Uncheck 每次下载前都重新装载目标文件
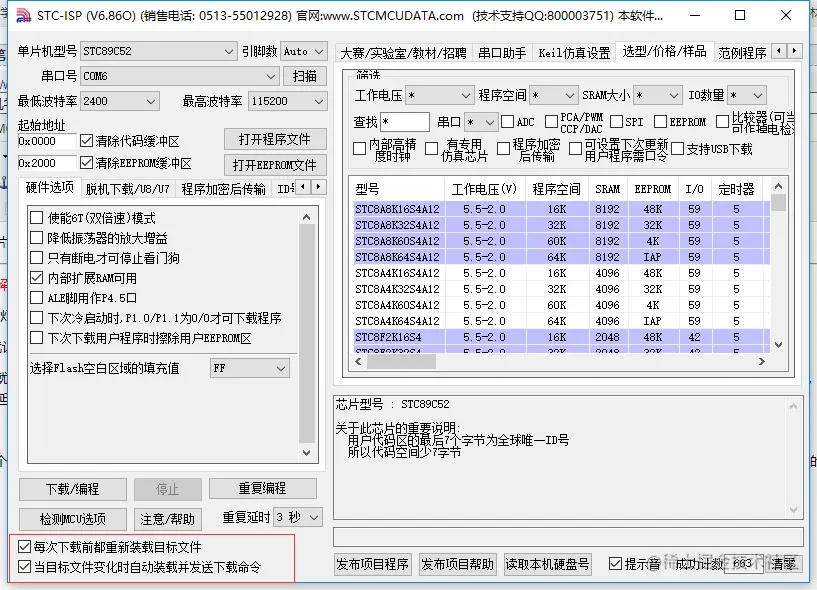817x590 pixels. (24, 547)
